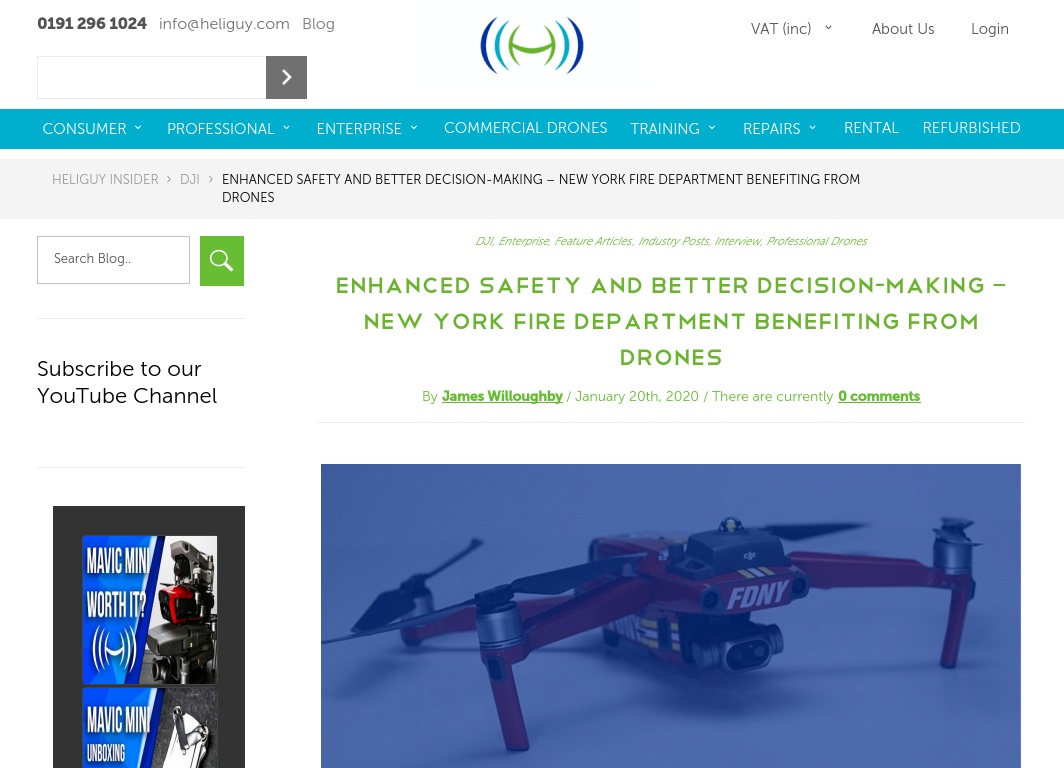1064x768 pixels.
Task: Click the Login link
Action: (x=989, y=28)
